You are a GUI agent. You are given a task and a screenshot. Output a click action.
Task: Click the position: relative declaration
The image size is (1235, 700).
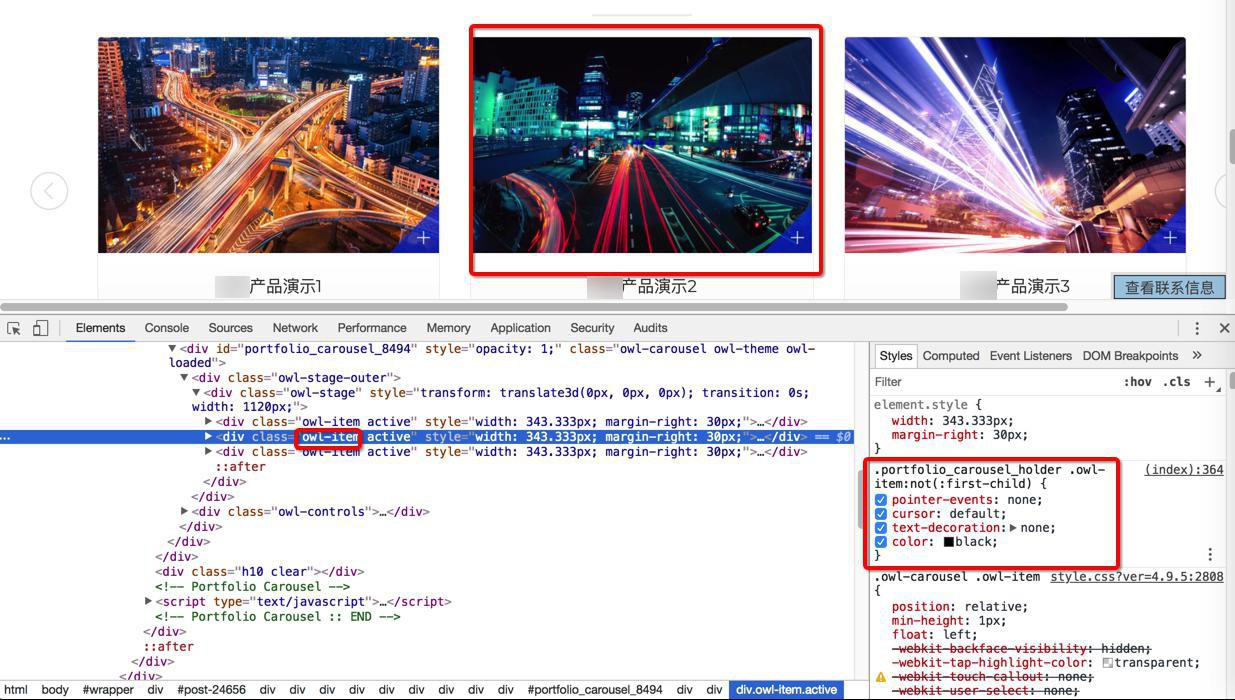pyautogui.click(x=960, y=607)
